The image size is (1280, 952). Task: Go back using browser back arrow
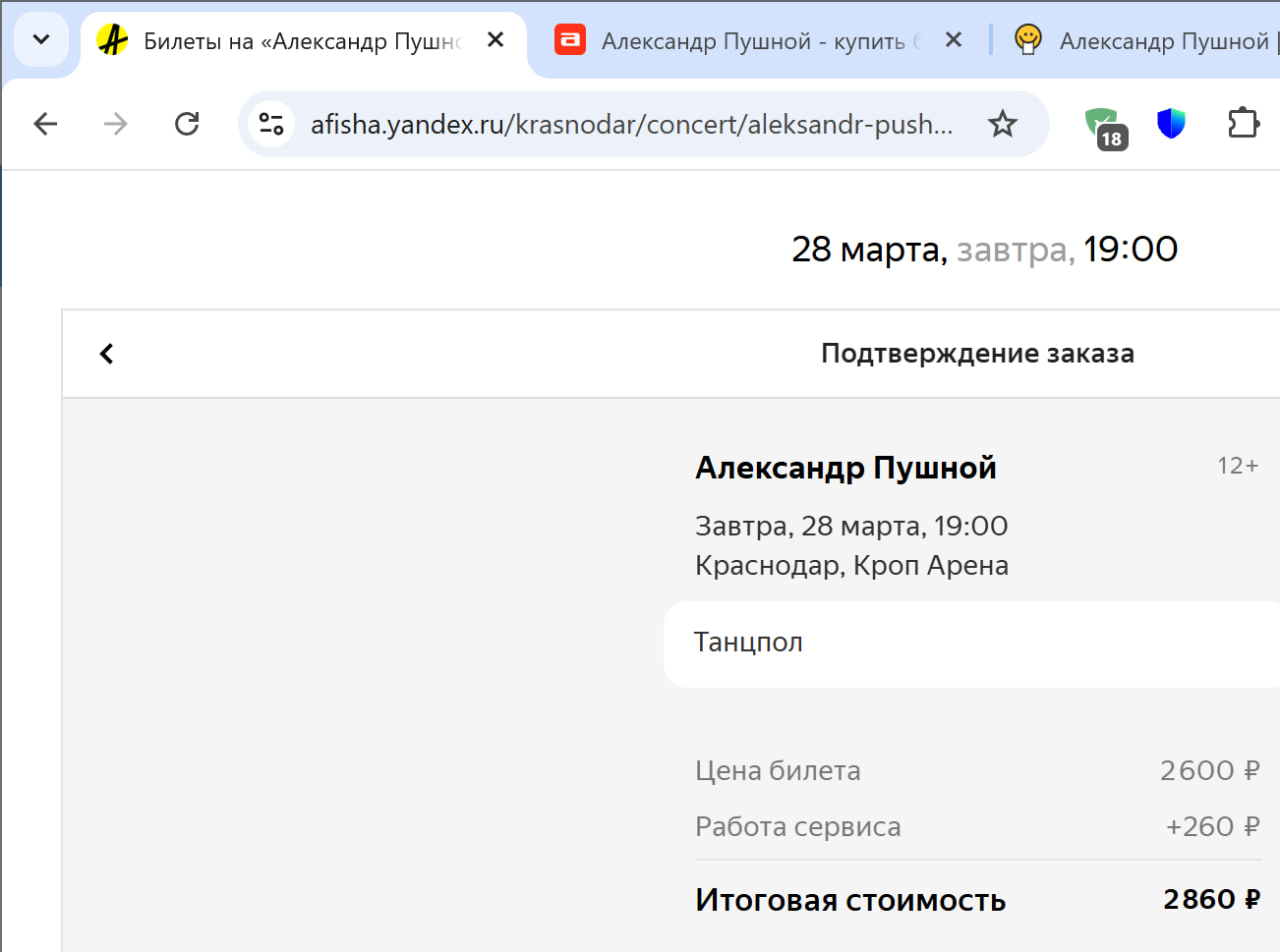(46, 124)
